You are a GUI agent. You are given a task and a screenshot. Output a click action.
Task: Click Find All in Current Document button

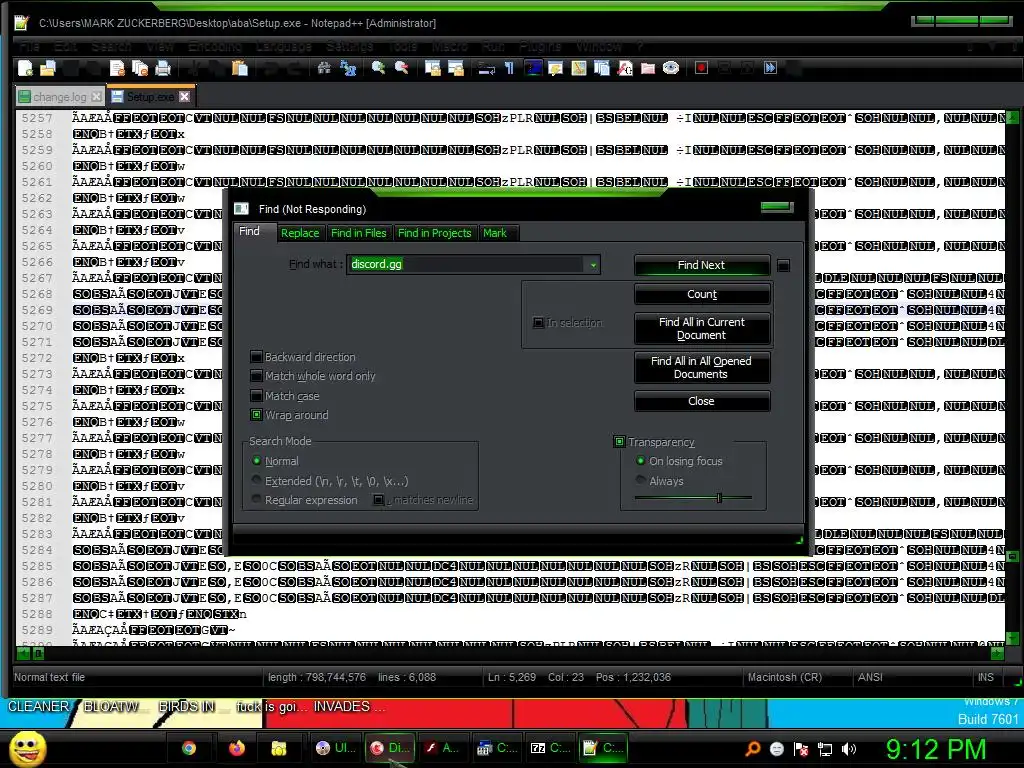coord(701,328)
